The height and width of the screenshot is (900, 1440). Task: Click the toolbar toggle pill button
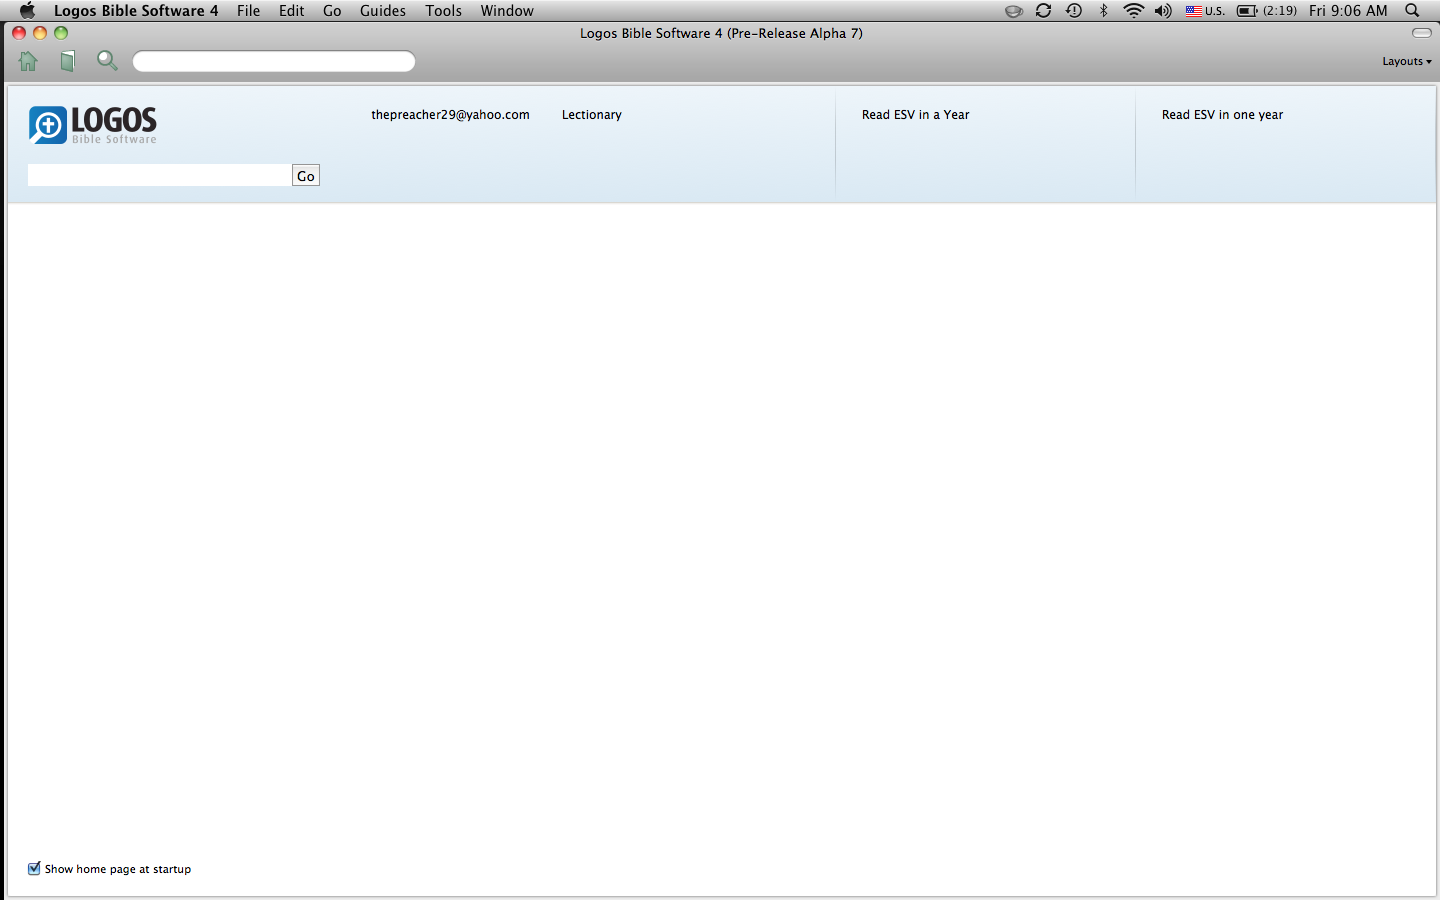(1421, 33)
